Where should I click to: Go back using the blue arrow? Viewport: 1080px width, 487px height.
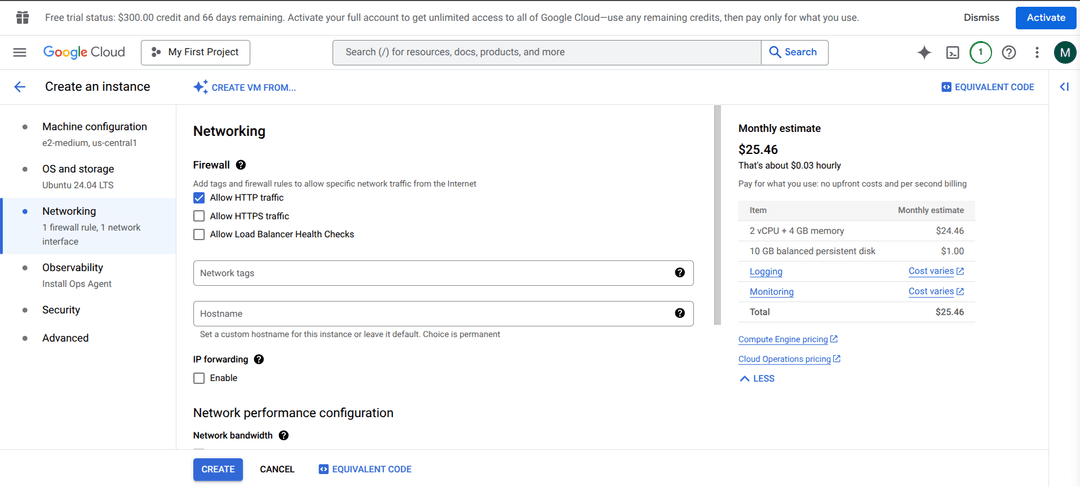point(19,87)
